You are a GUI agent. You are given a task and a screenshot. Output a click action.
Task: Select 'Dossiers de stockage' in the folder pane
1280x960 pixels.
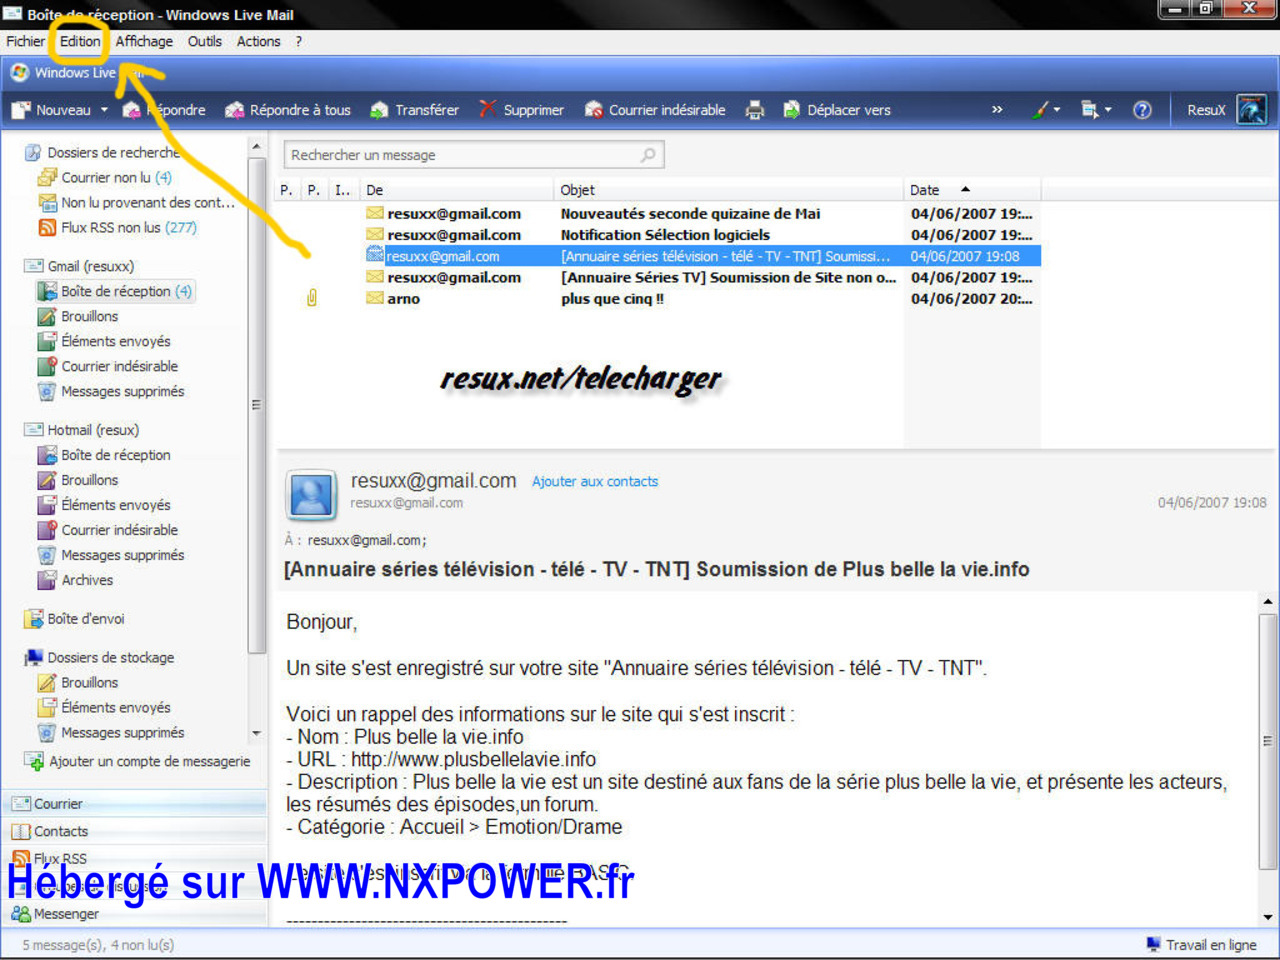pos(99,657)
